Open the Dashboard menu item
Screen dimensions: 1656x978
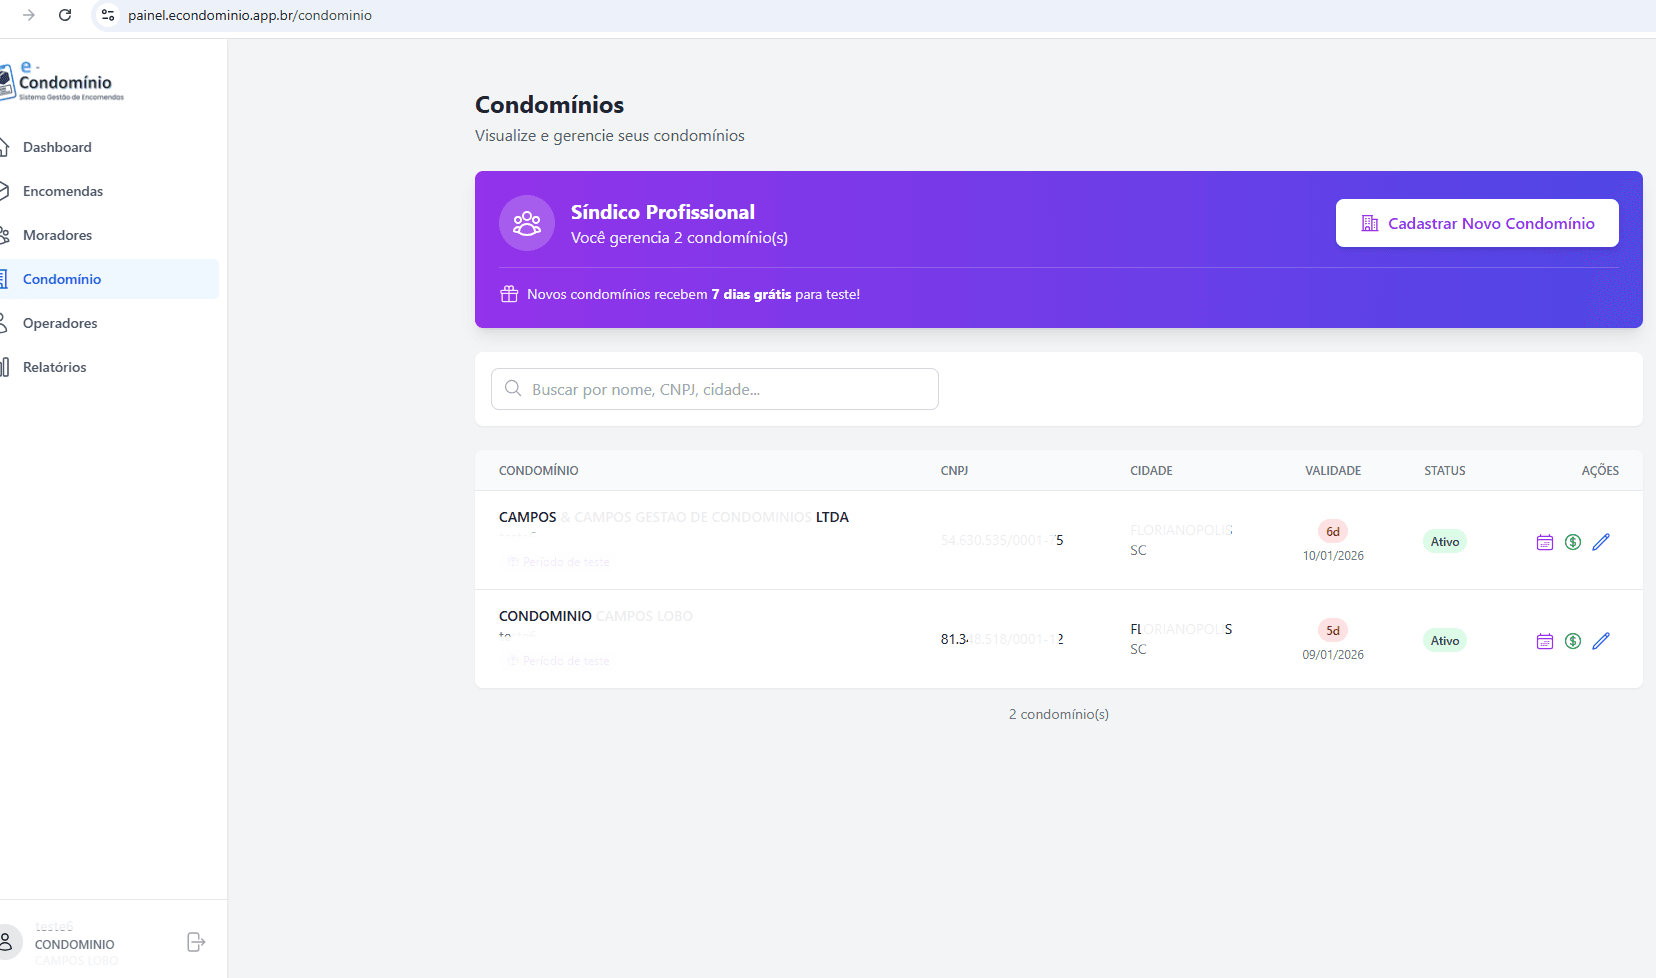[57, 147]
